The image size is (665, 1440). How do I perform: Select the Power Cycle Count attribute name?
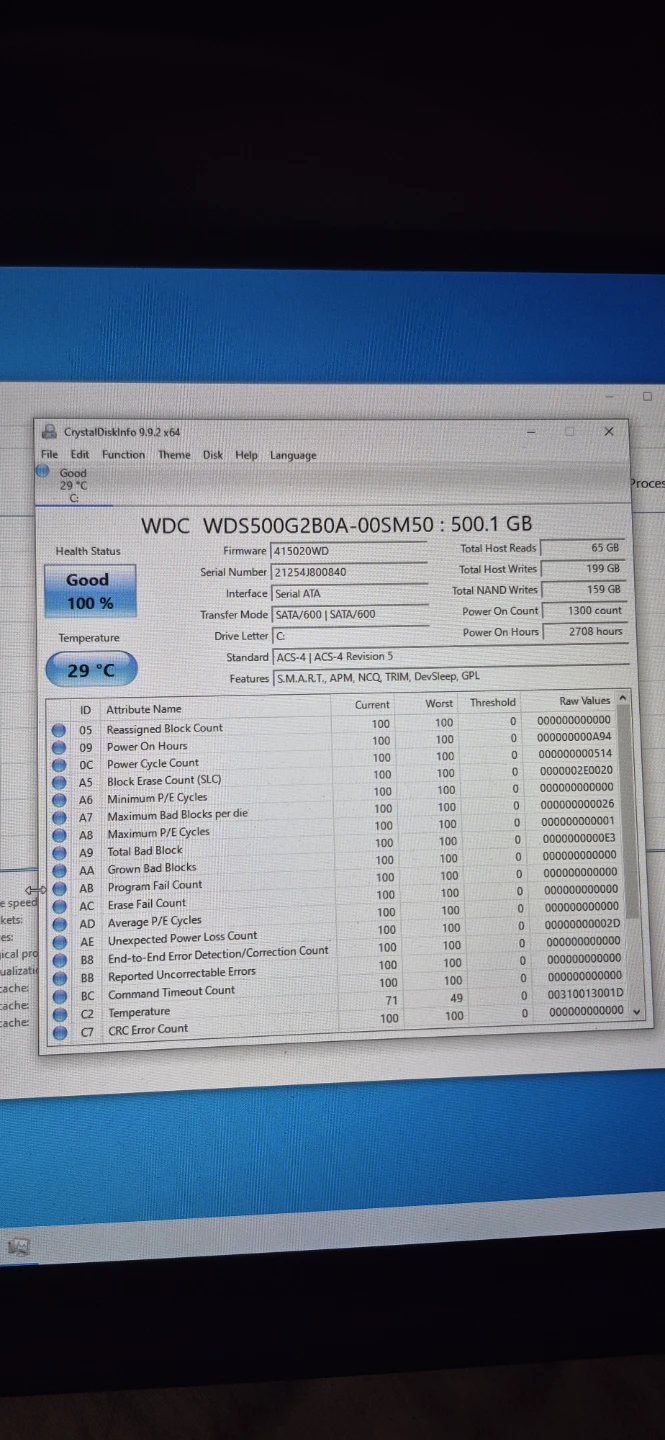coord(152,763)
